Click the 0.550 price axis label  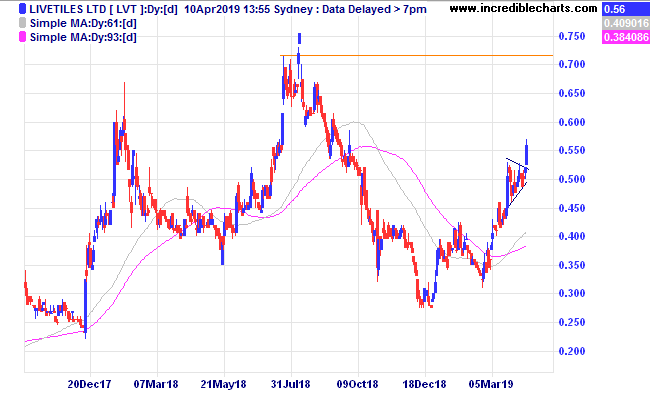click(x=572, y=150)
